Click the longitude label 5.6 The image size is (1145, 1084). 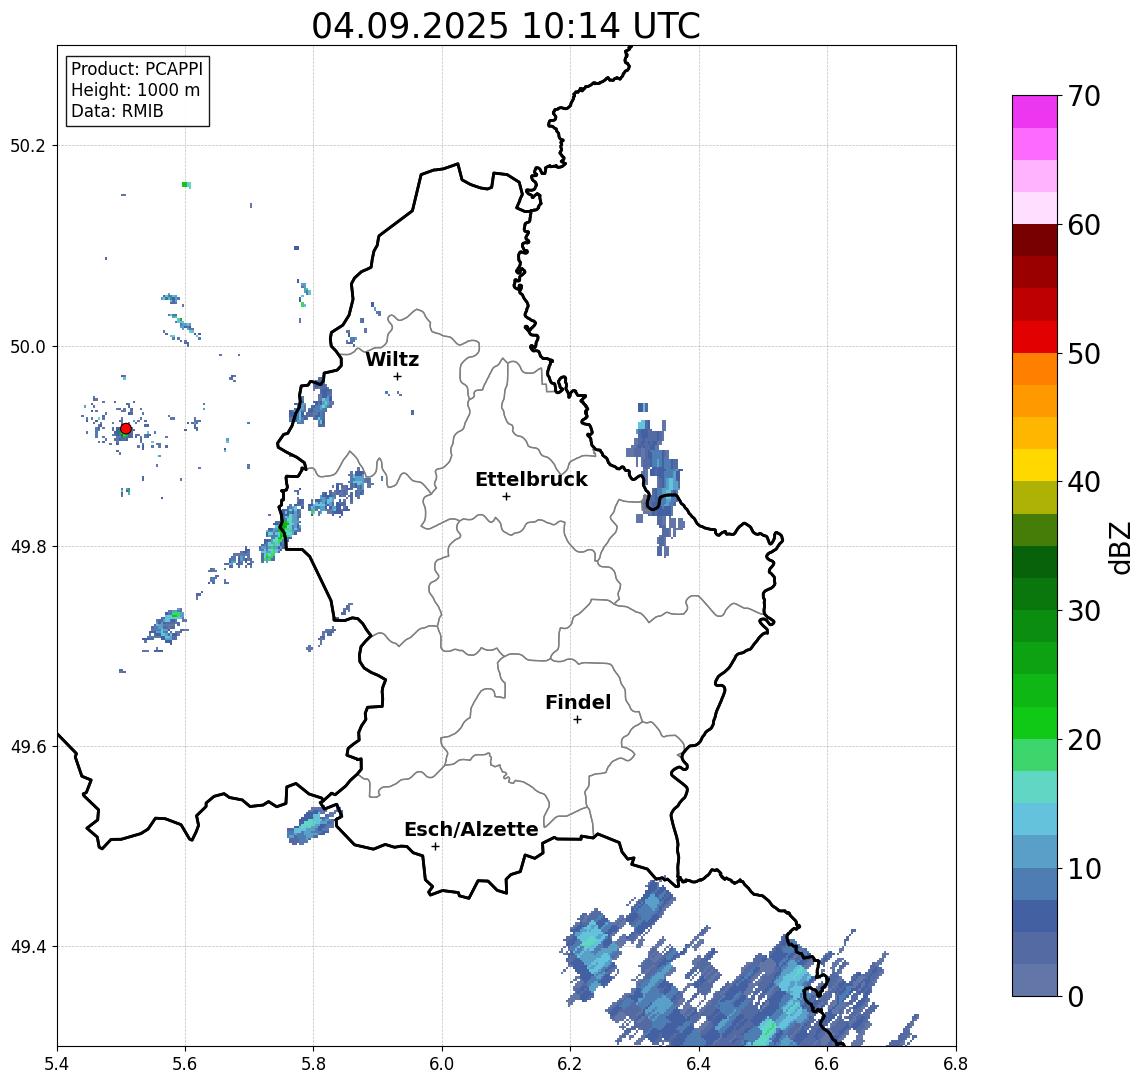tap(185, 1064)
